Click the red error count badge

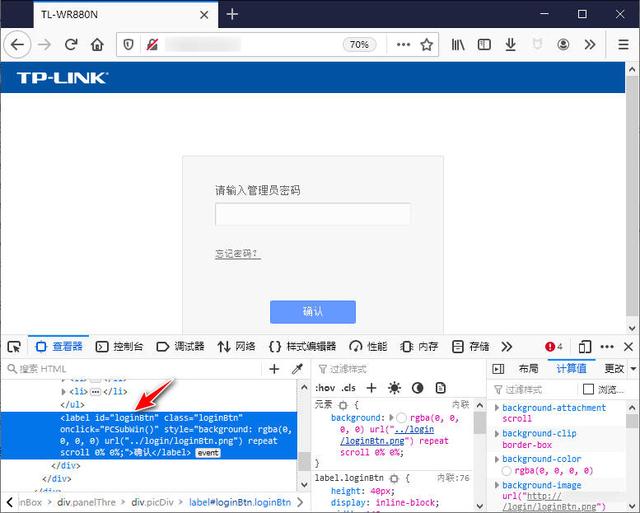(x=554, y=347)
